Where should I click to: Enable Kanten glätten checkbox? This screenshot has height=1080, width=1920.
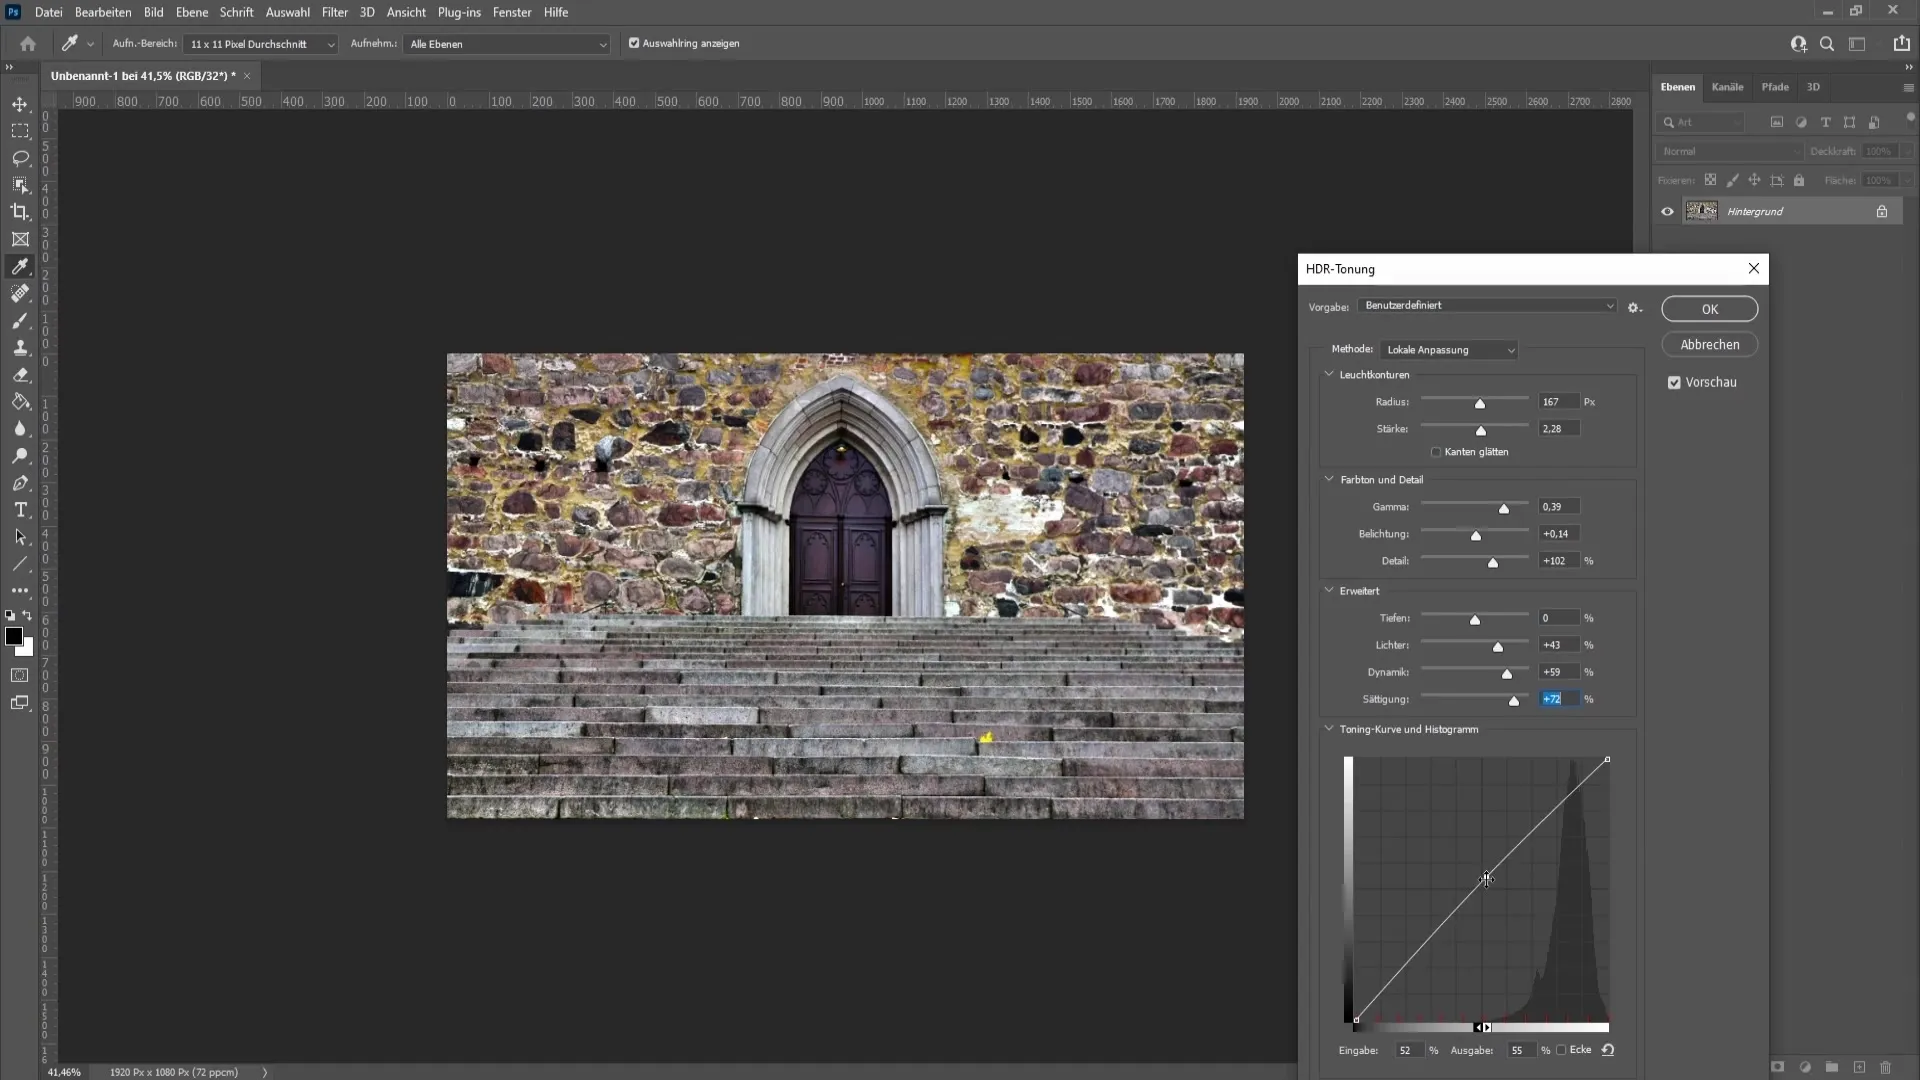(1436, 452)
